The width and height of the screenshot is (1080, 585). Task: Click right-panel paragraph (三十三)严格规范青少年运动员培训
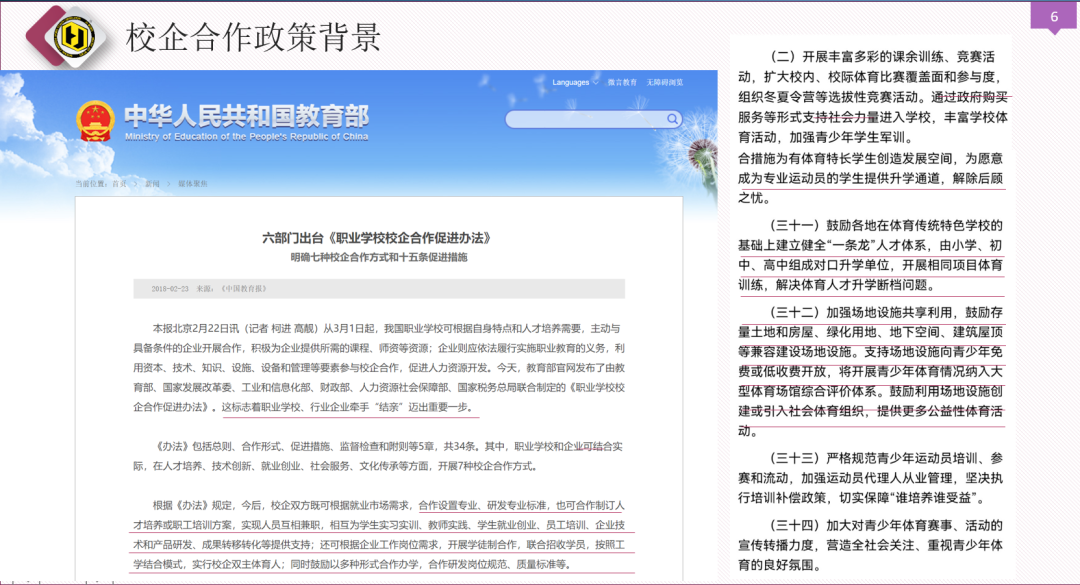coord(871,478)
